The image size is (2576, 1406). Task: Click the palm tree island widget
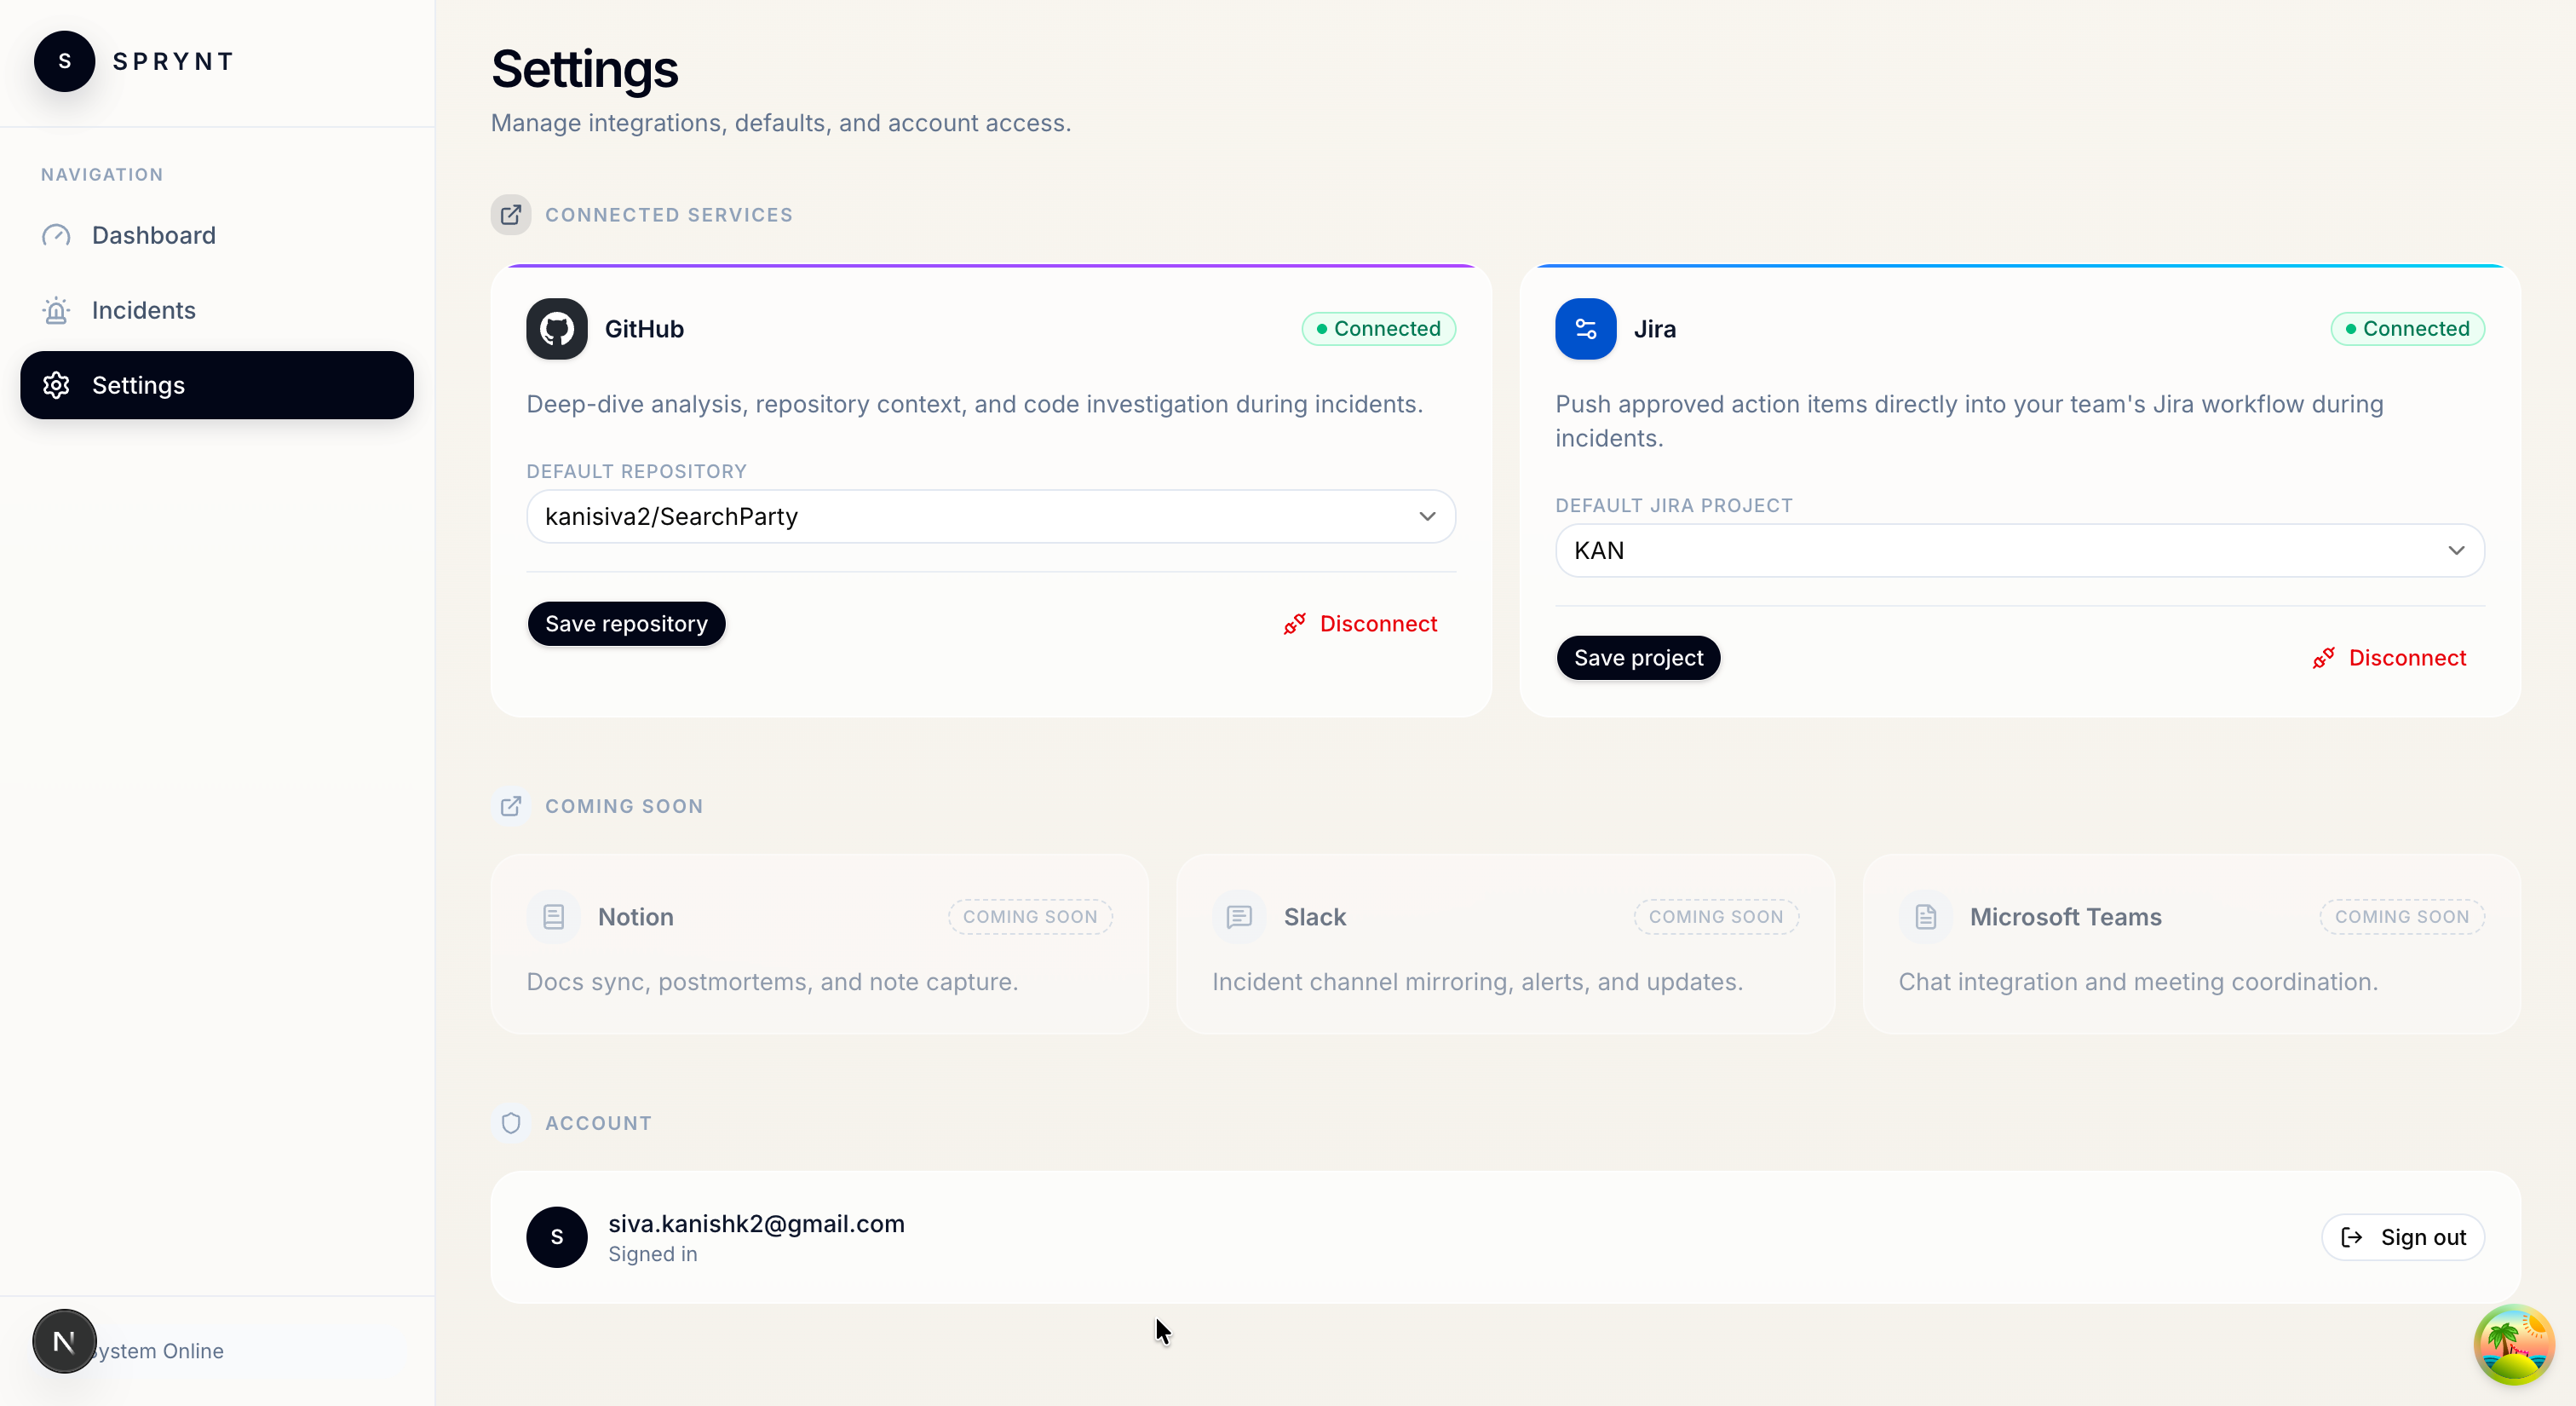[x=2513, y=1344]
